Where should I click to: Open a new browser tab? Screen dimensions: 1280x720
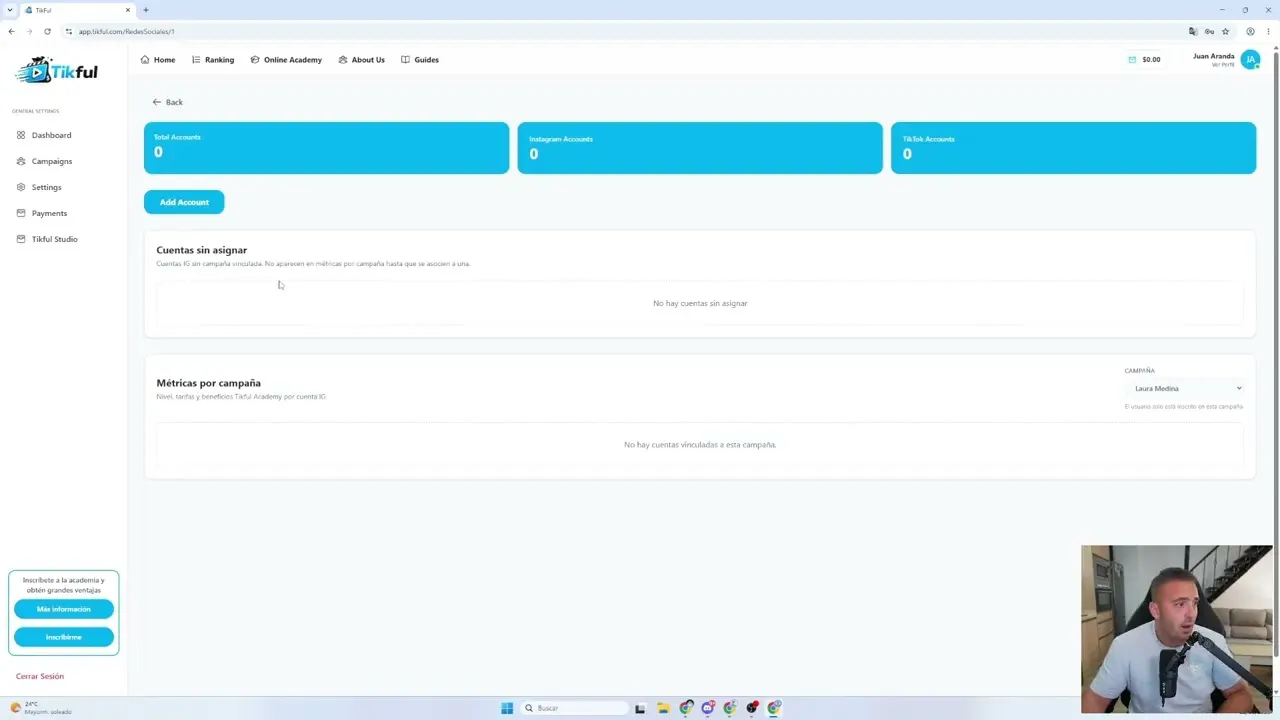pos(146,10)
